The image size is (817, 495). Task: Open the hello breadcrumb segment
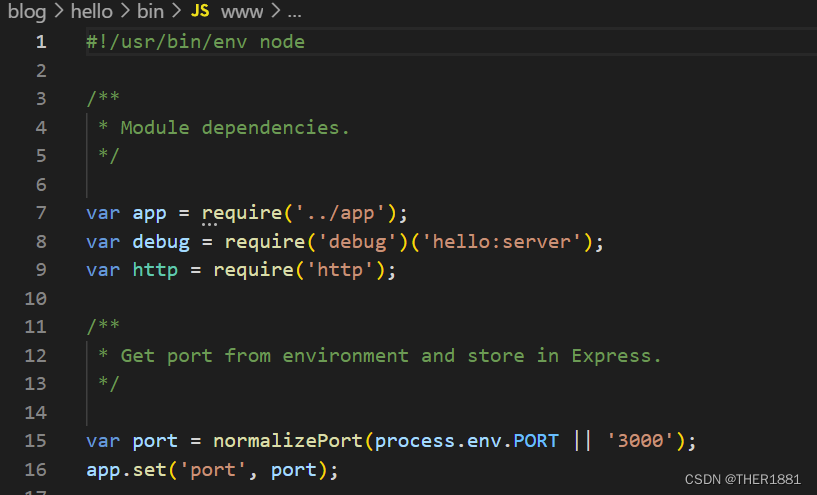pyautogui.click(x=92, y=11)
